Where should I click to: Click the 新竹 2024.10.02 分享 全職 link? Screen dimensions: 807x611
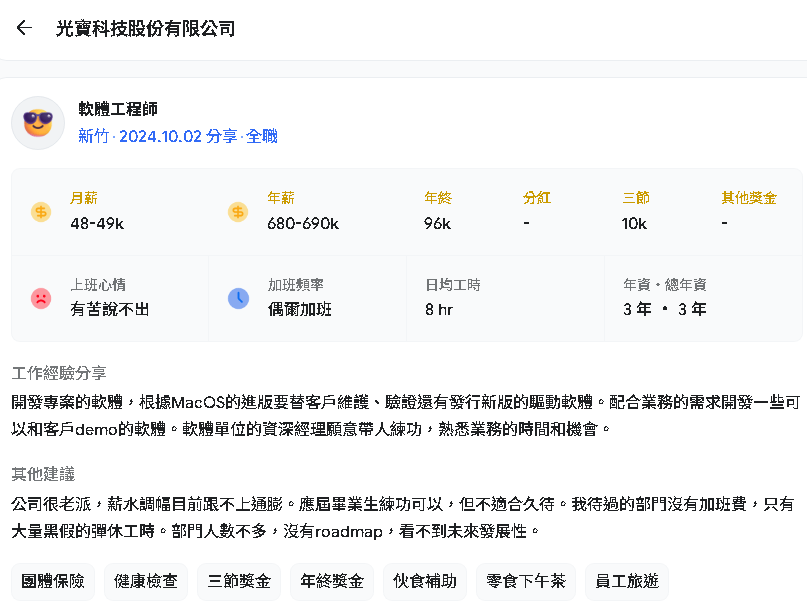coord(178,136)
